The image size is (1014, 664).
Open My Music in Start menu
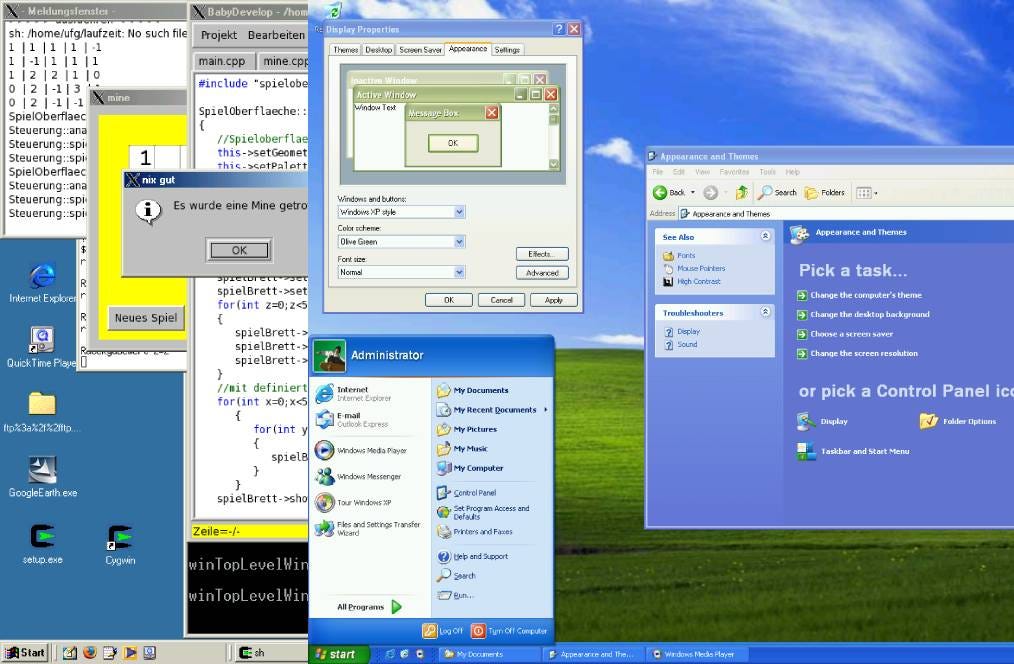(462, 449)
